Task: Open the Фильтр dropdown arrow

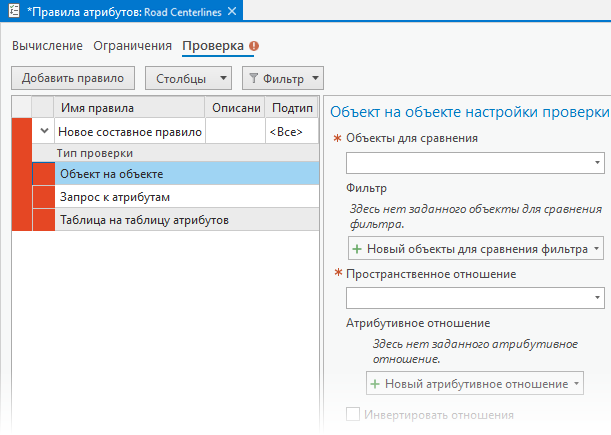Action: coord(315,78)
